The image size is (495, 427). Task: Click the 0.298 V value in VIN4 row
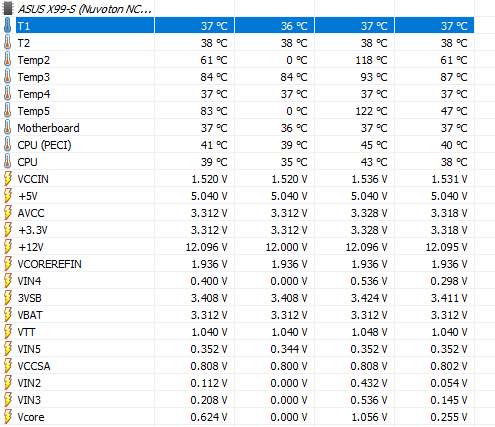coord(449,281)
